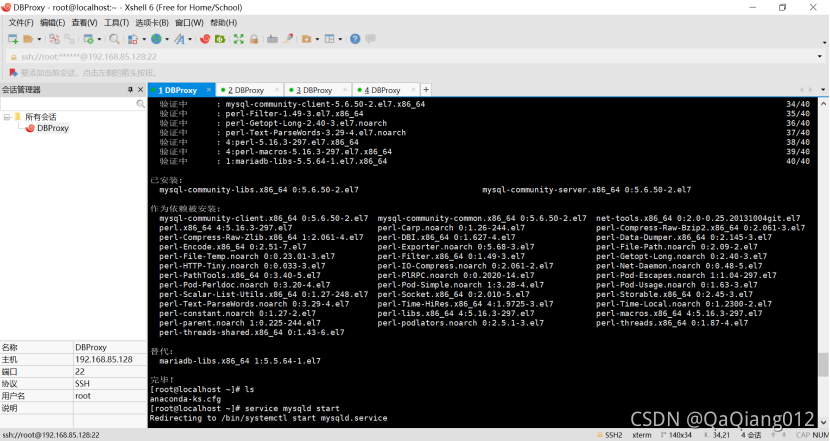
Task: Click the Disconnect toolbar icon
Action: (54, 39)
